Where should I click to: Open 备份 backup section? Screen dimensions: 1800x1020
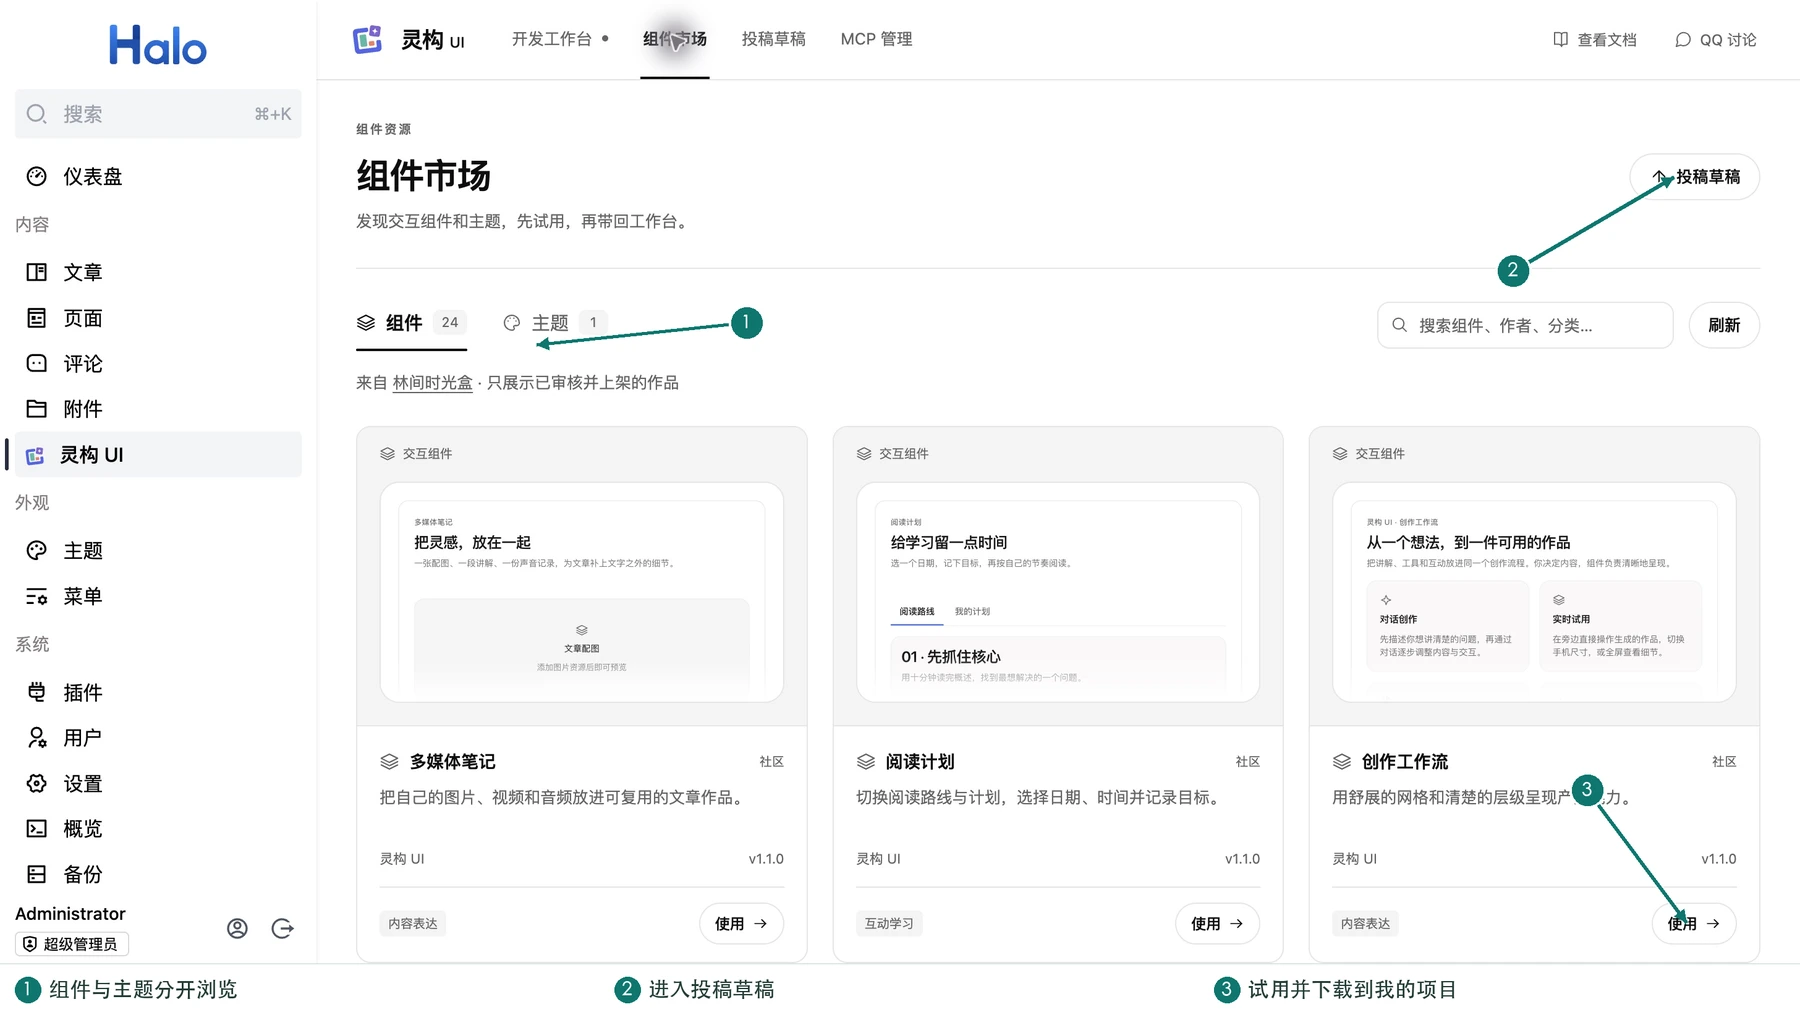[x=158, y=874]
